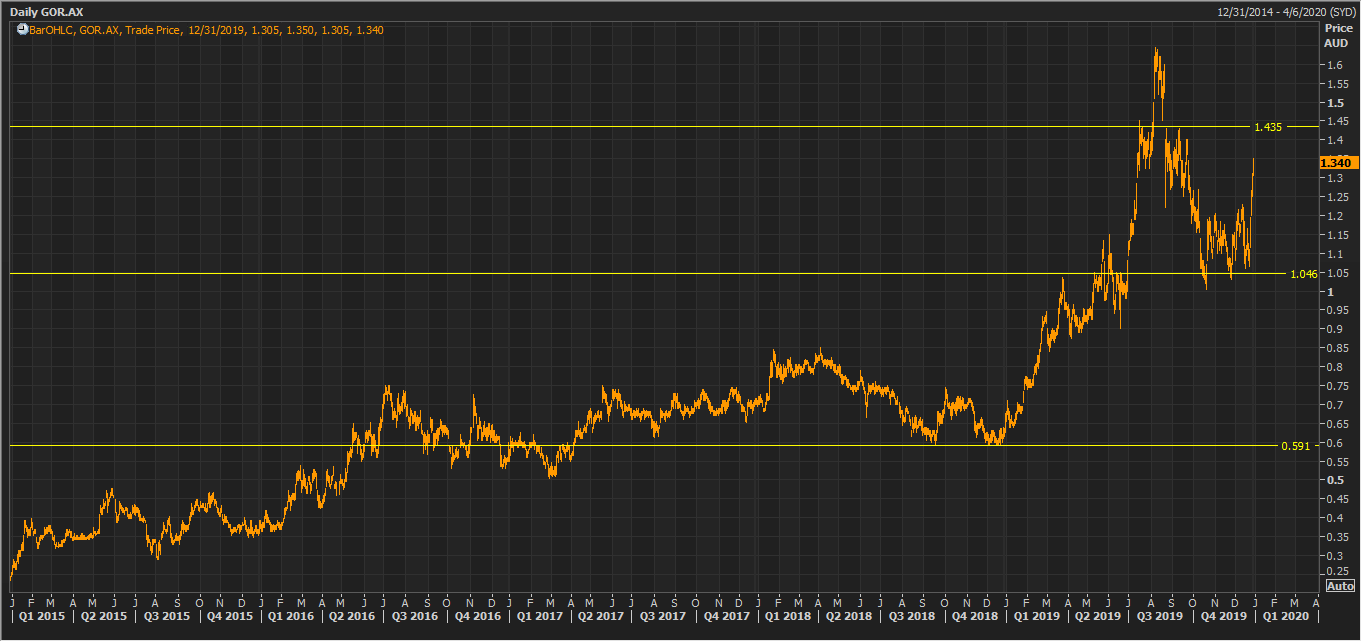Click the 1.25 price axis label

(1338, 197)
